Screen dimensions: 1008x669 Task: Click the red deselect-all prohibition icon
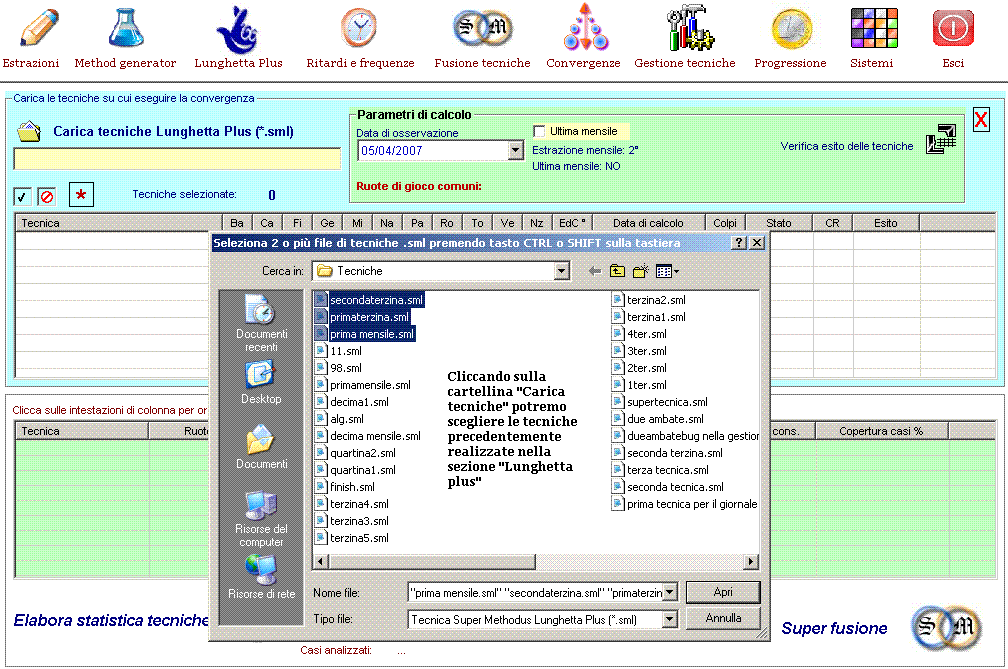[x=46, y=196]
